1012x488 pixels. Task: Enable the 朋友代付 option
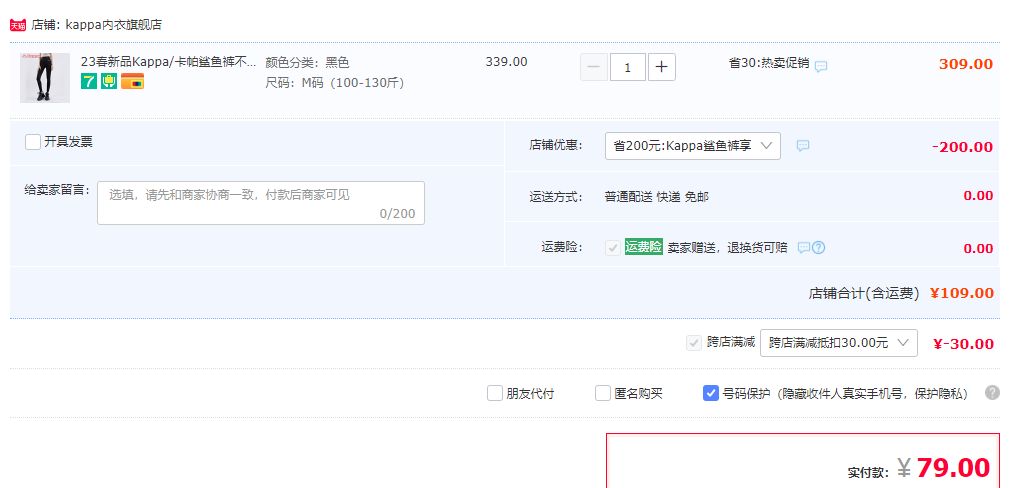click(x=495, y=393)
